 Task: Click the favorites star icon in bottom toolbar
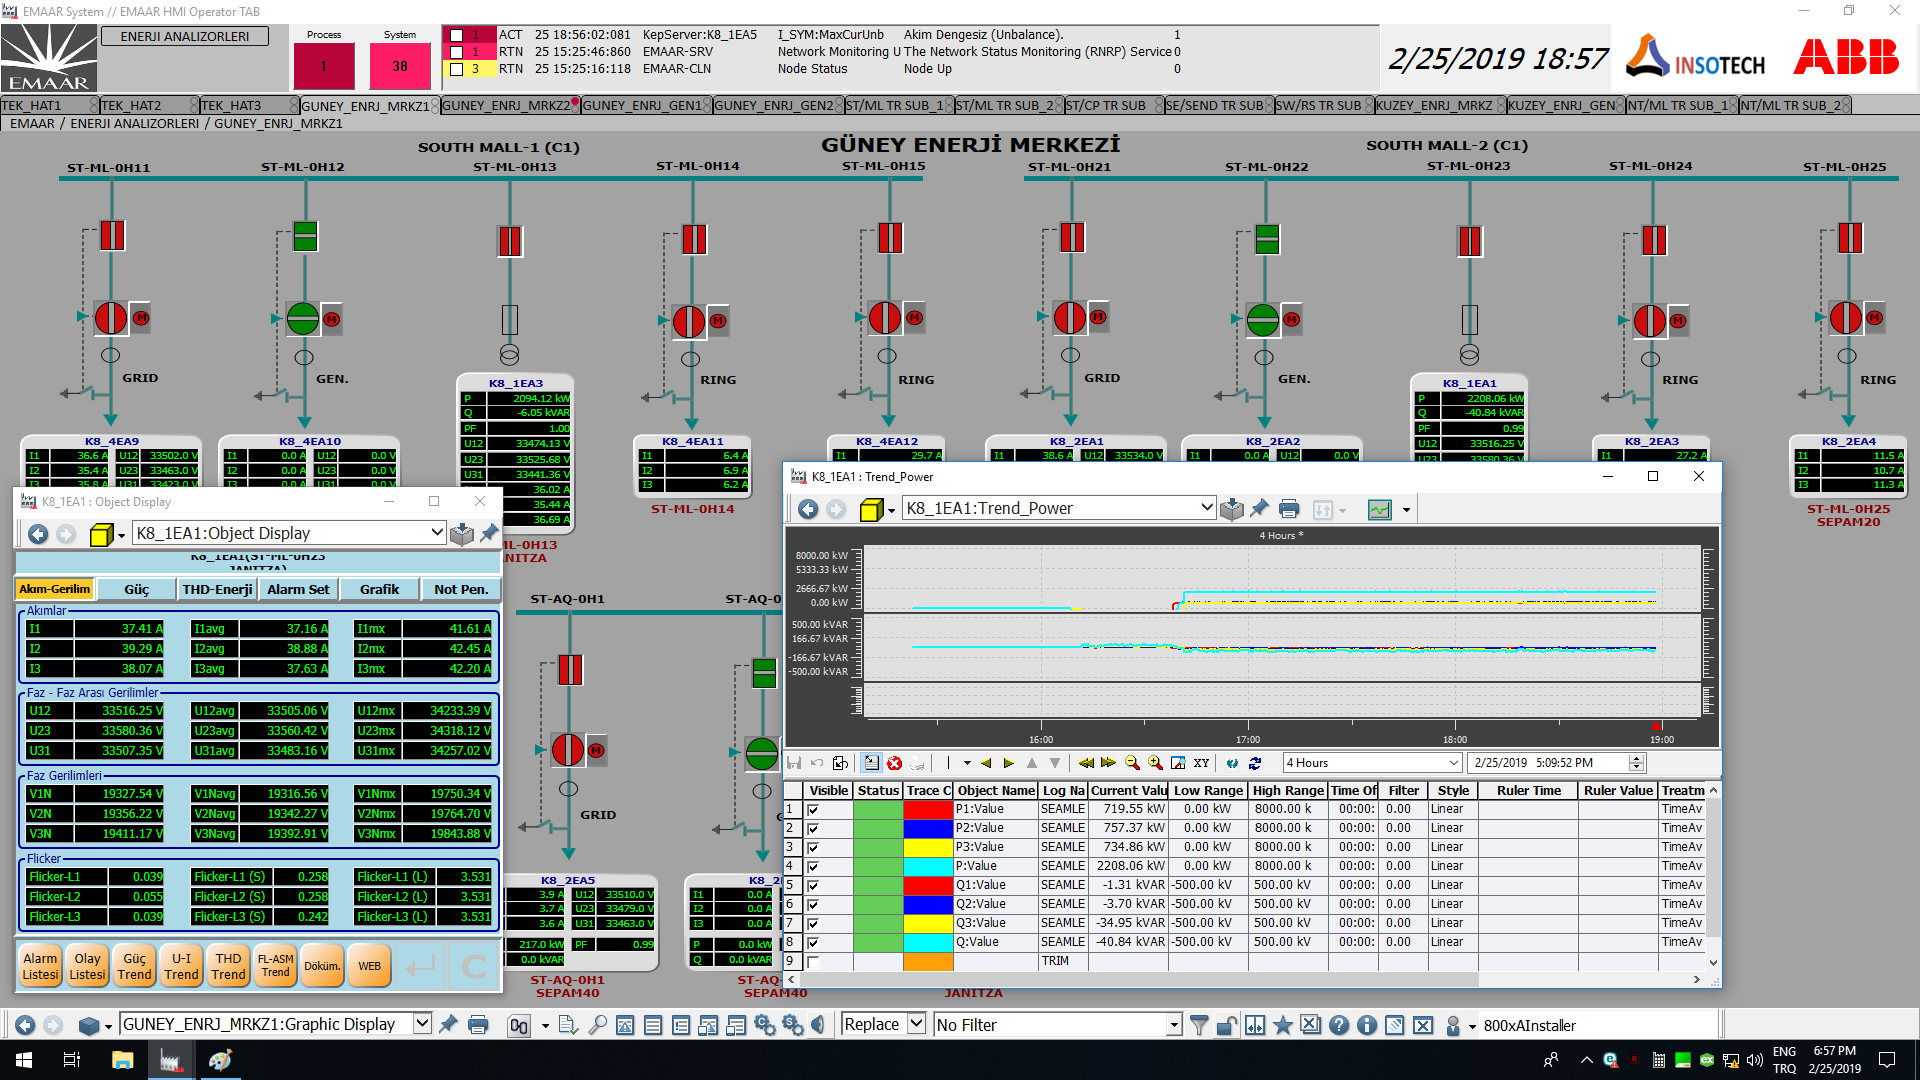click(1283, 1025)
